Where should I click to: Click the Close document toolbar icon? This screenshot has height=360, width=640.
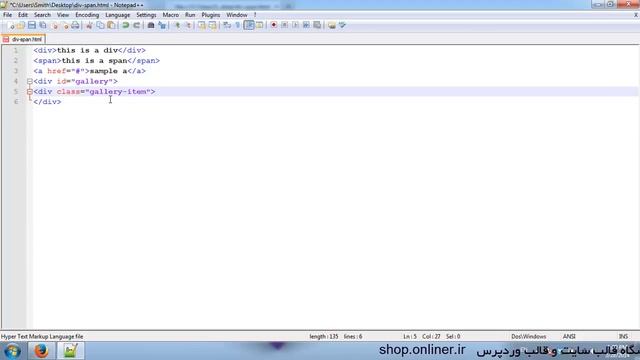(54, 25)
